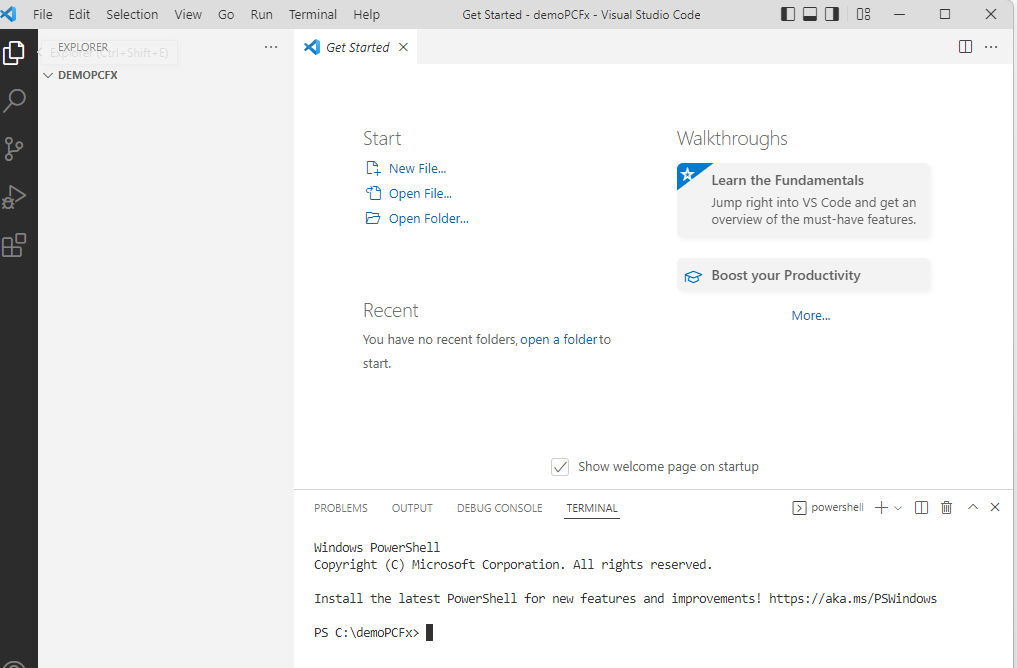Toggle the bottom panel visibility
Viewport: 1017px width, 668px height.
click(810, 15)
